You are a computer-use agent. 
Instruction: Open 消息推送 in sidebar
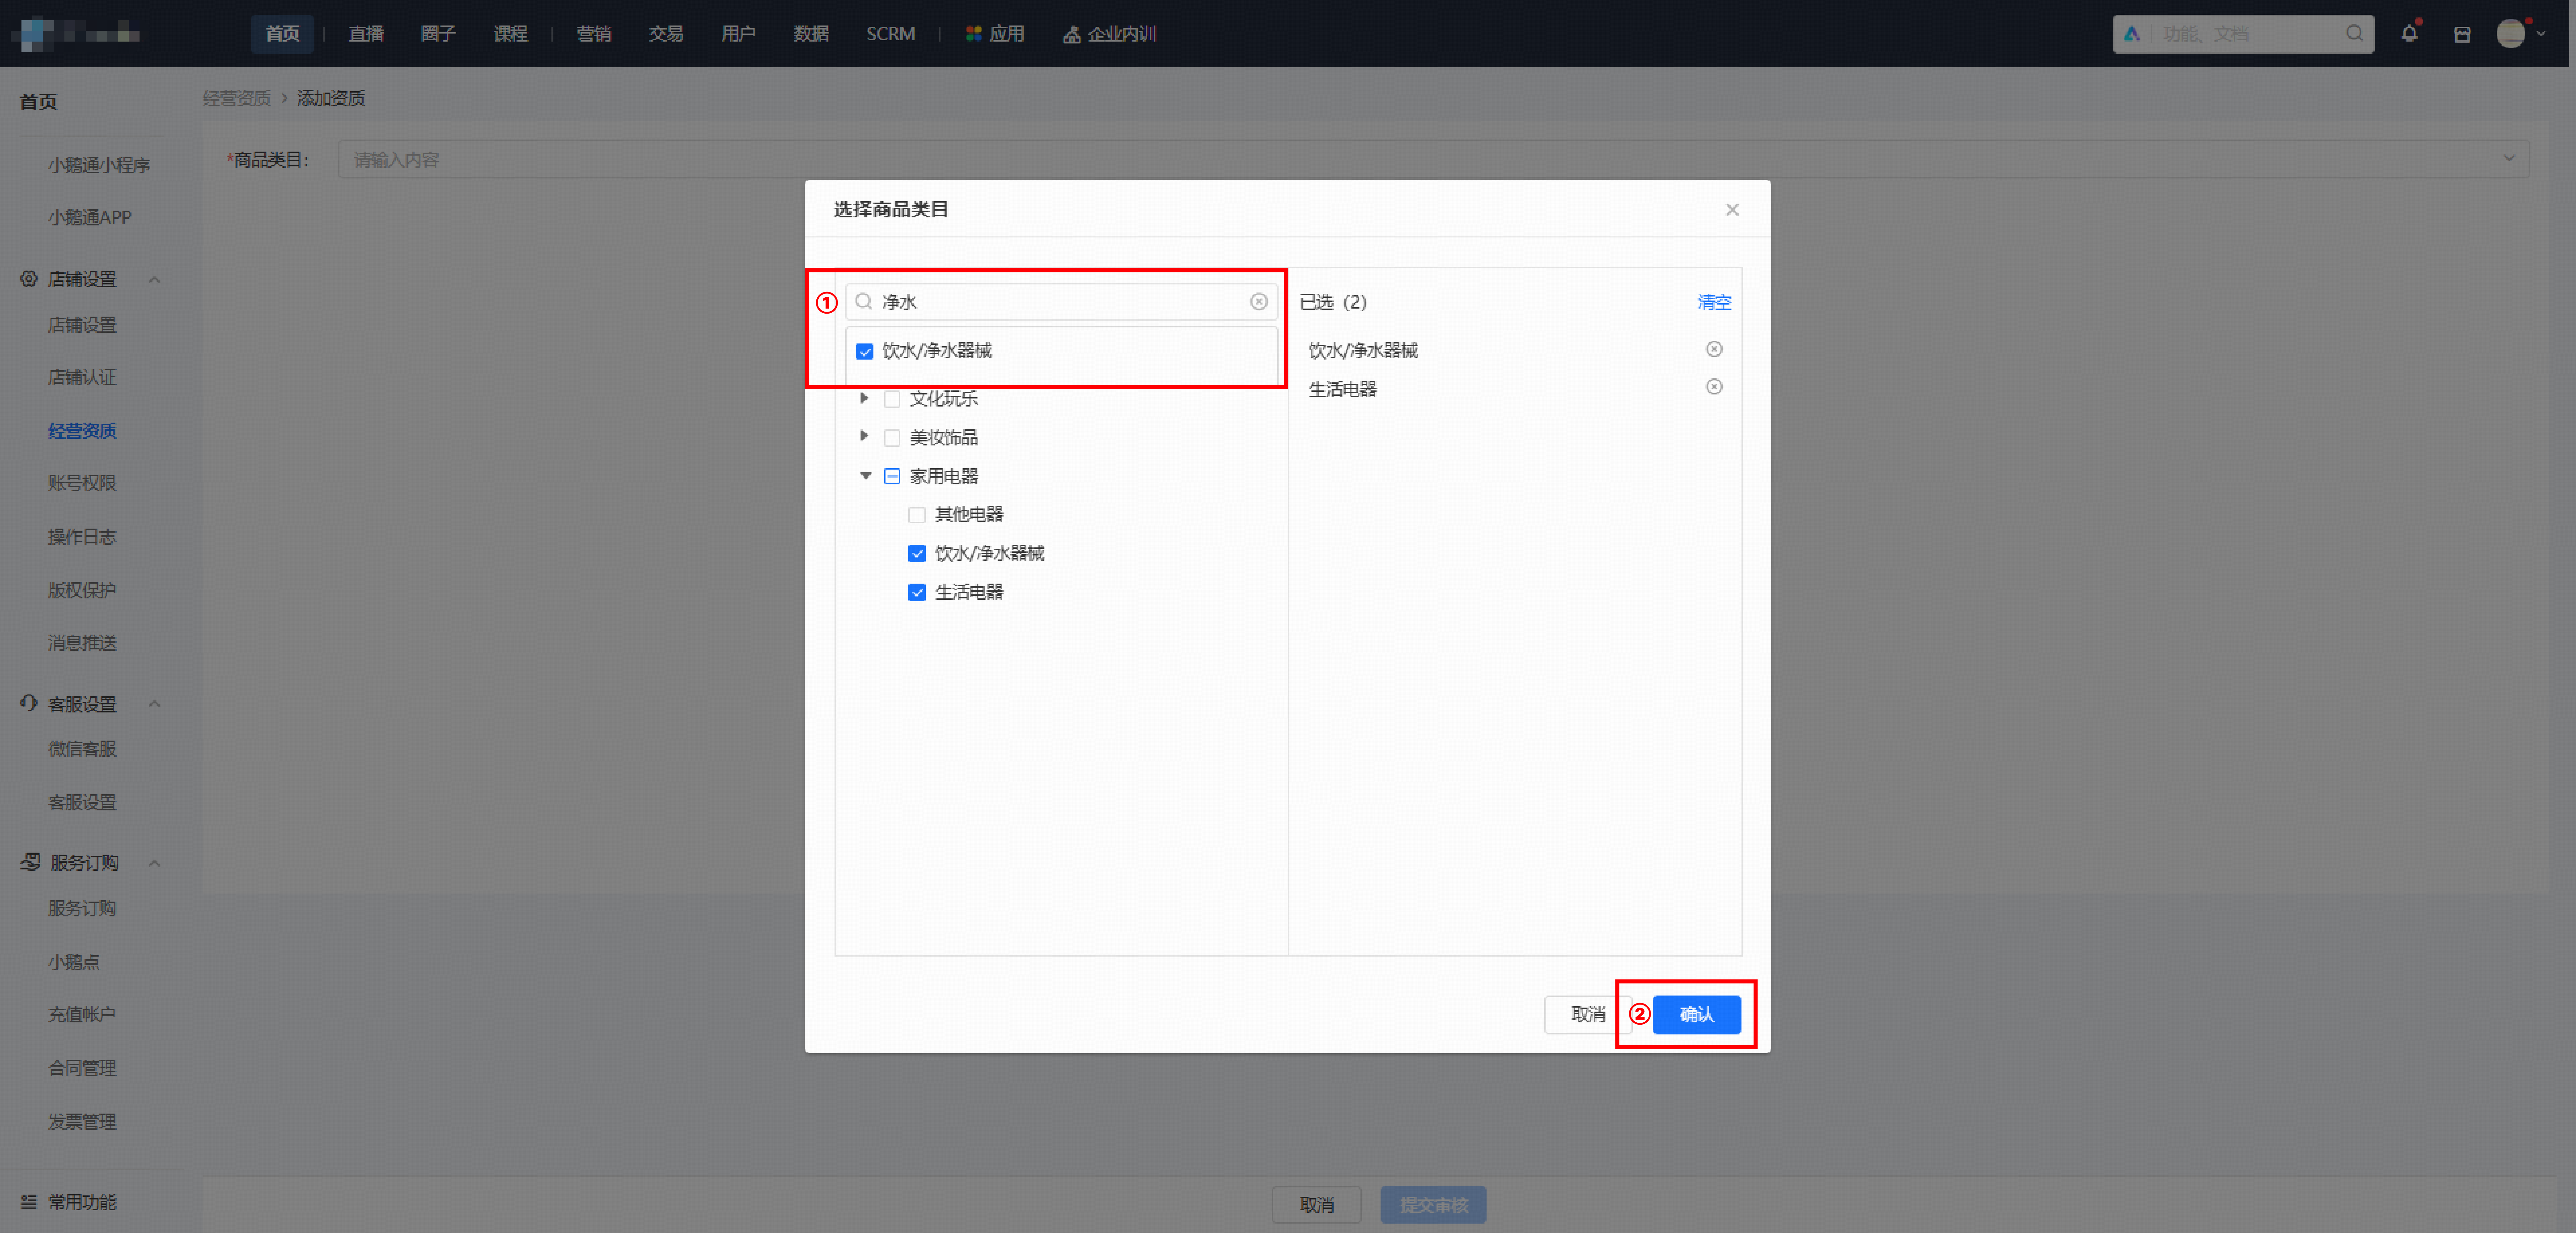tap(82, 643)
